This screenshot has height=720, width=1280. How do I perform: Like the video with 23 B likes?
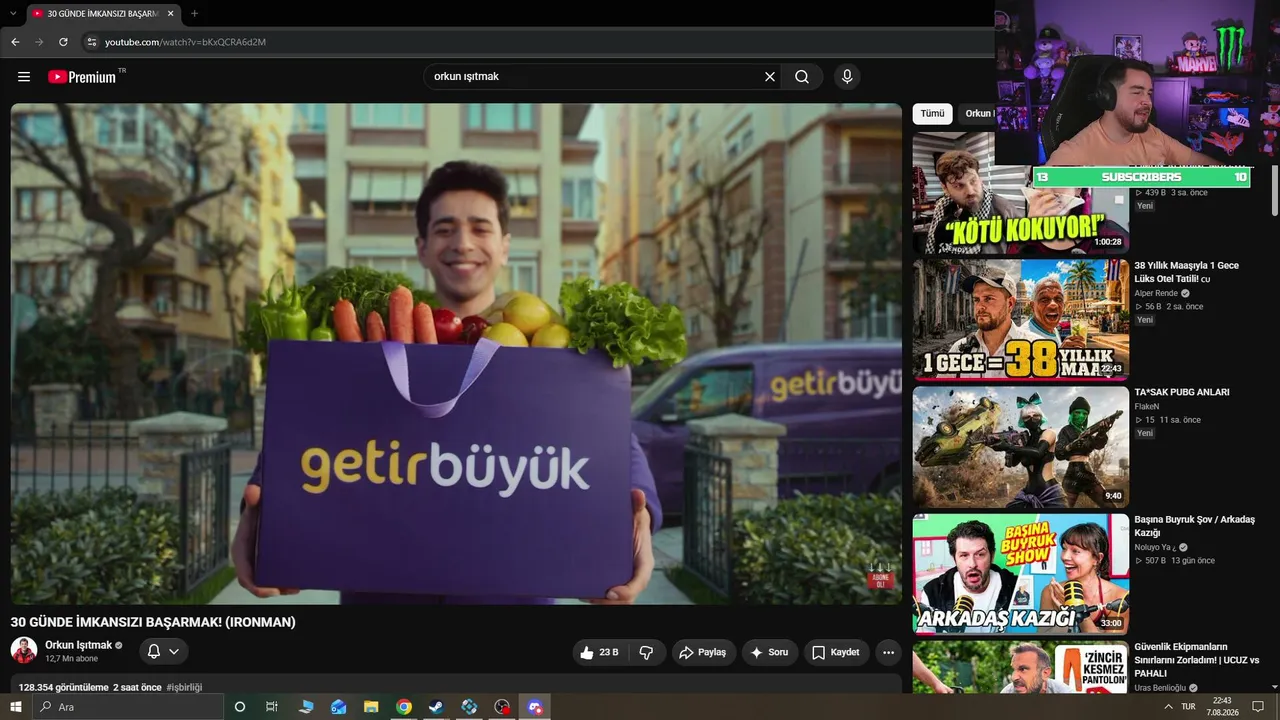599,652
